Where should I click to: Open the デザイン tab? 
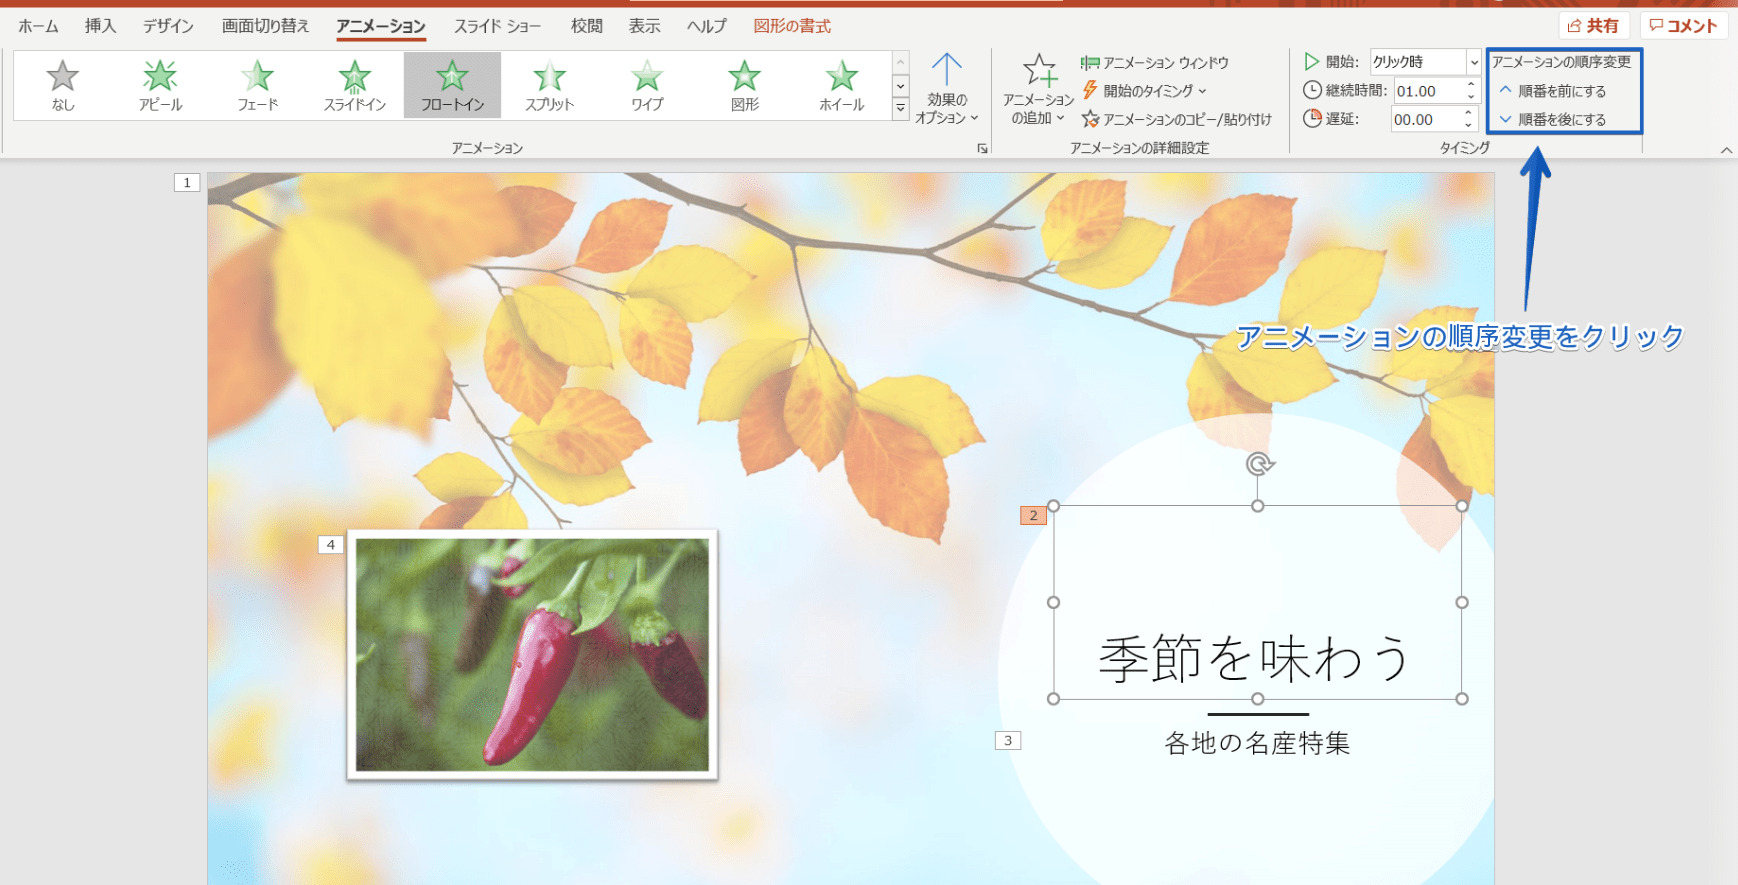coord(168,26)
